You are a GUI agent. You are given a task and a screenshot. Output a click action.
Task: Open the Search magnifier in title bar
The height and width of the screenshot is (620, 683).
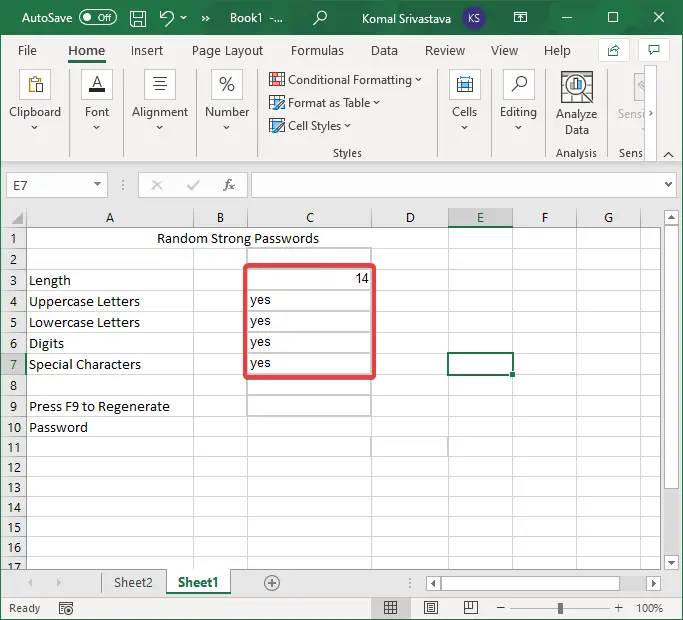(320, 18)
